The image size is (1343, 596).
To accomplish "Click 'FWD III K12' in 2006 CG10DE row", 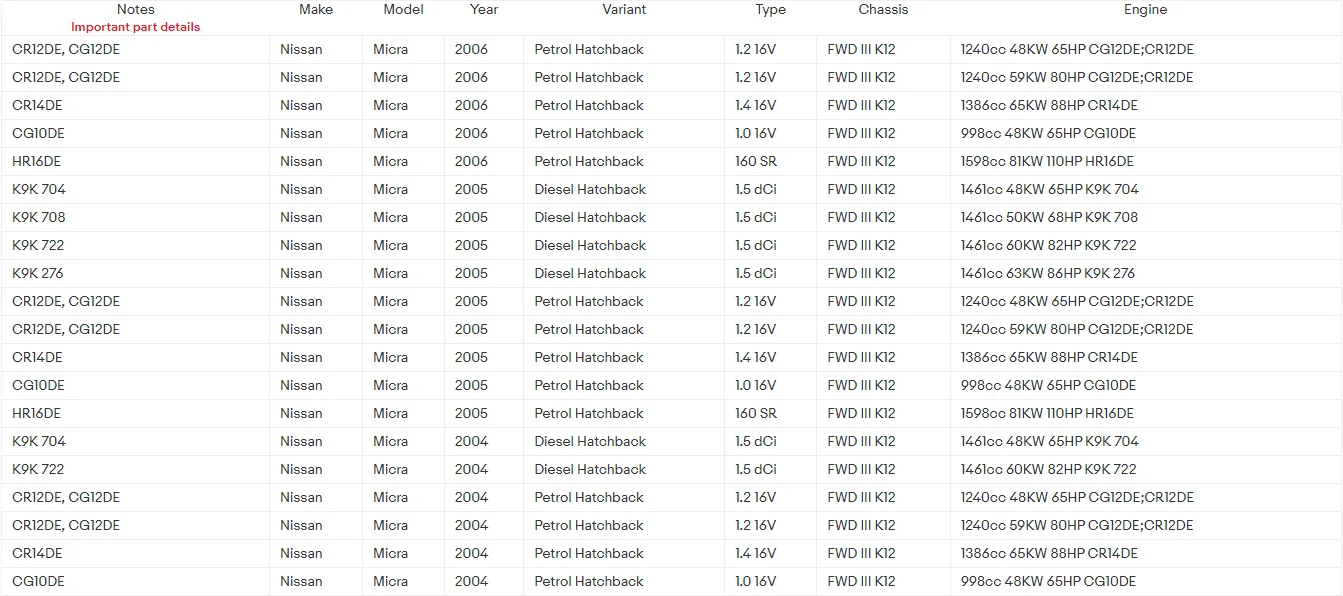I will click(861, 133).
